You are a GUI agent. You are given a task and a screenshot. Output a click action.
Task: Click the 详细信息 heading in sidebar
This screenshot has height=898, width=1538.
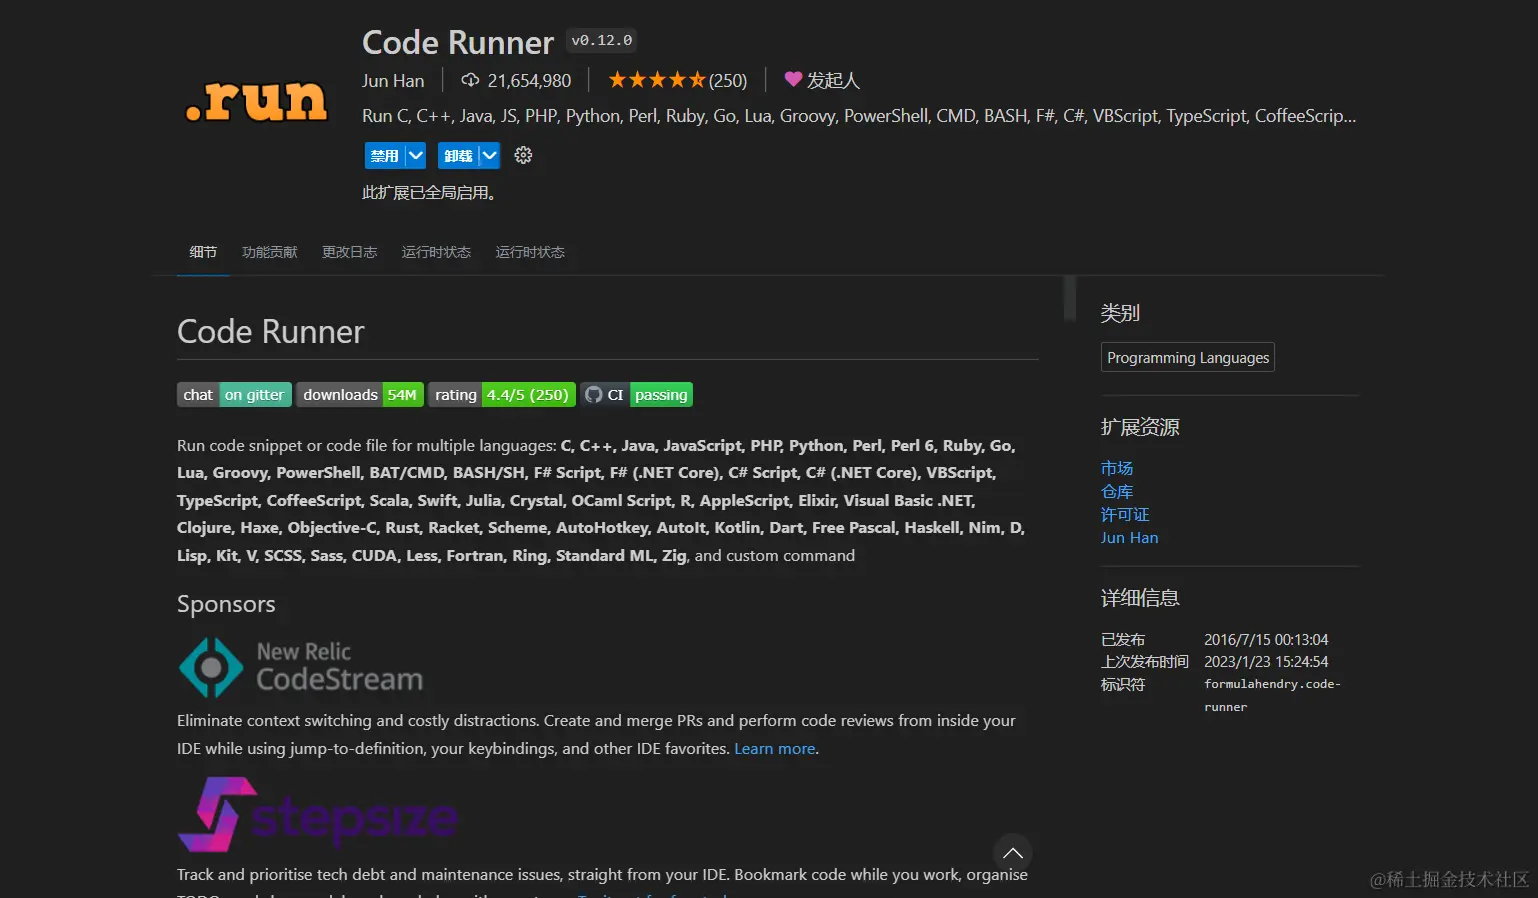(x=1140, y=598)
